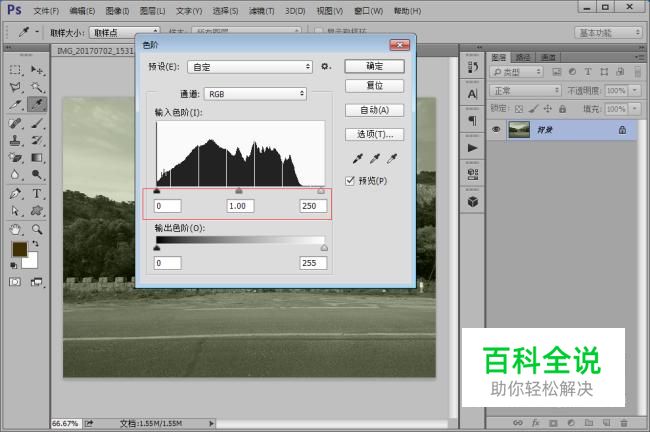Select the Pen tool

tap(15, 193)
